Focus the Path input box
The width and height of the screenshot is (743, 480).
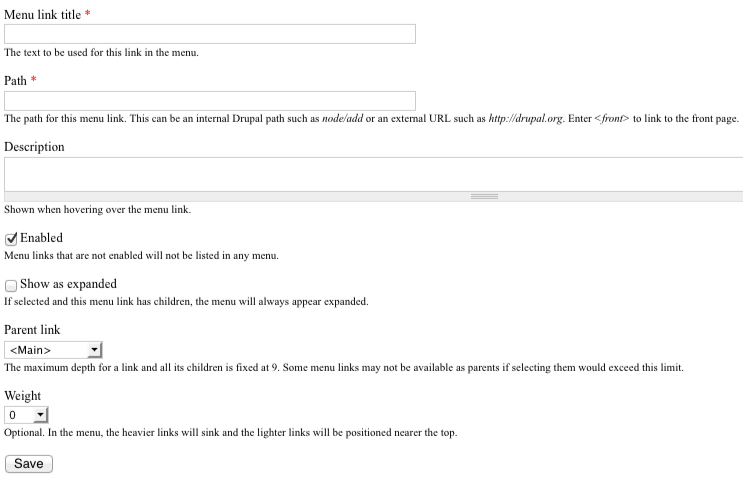tap(210, 101)
